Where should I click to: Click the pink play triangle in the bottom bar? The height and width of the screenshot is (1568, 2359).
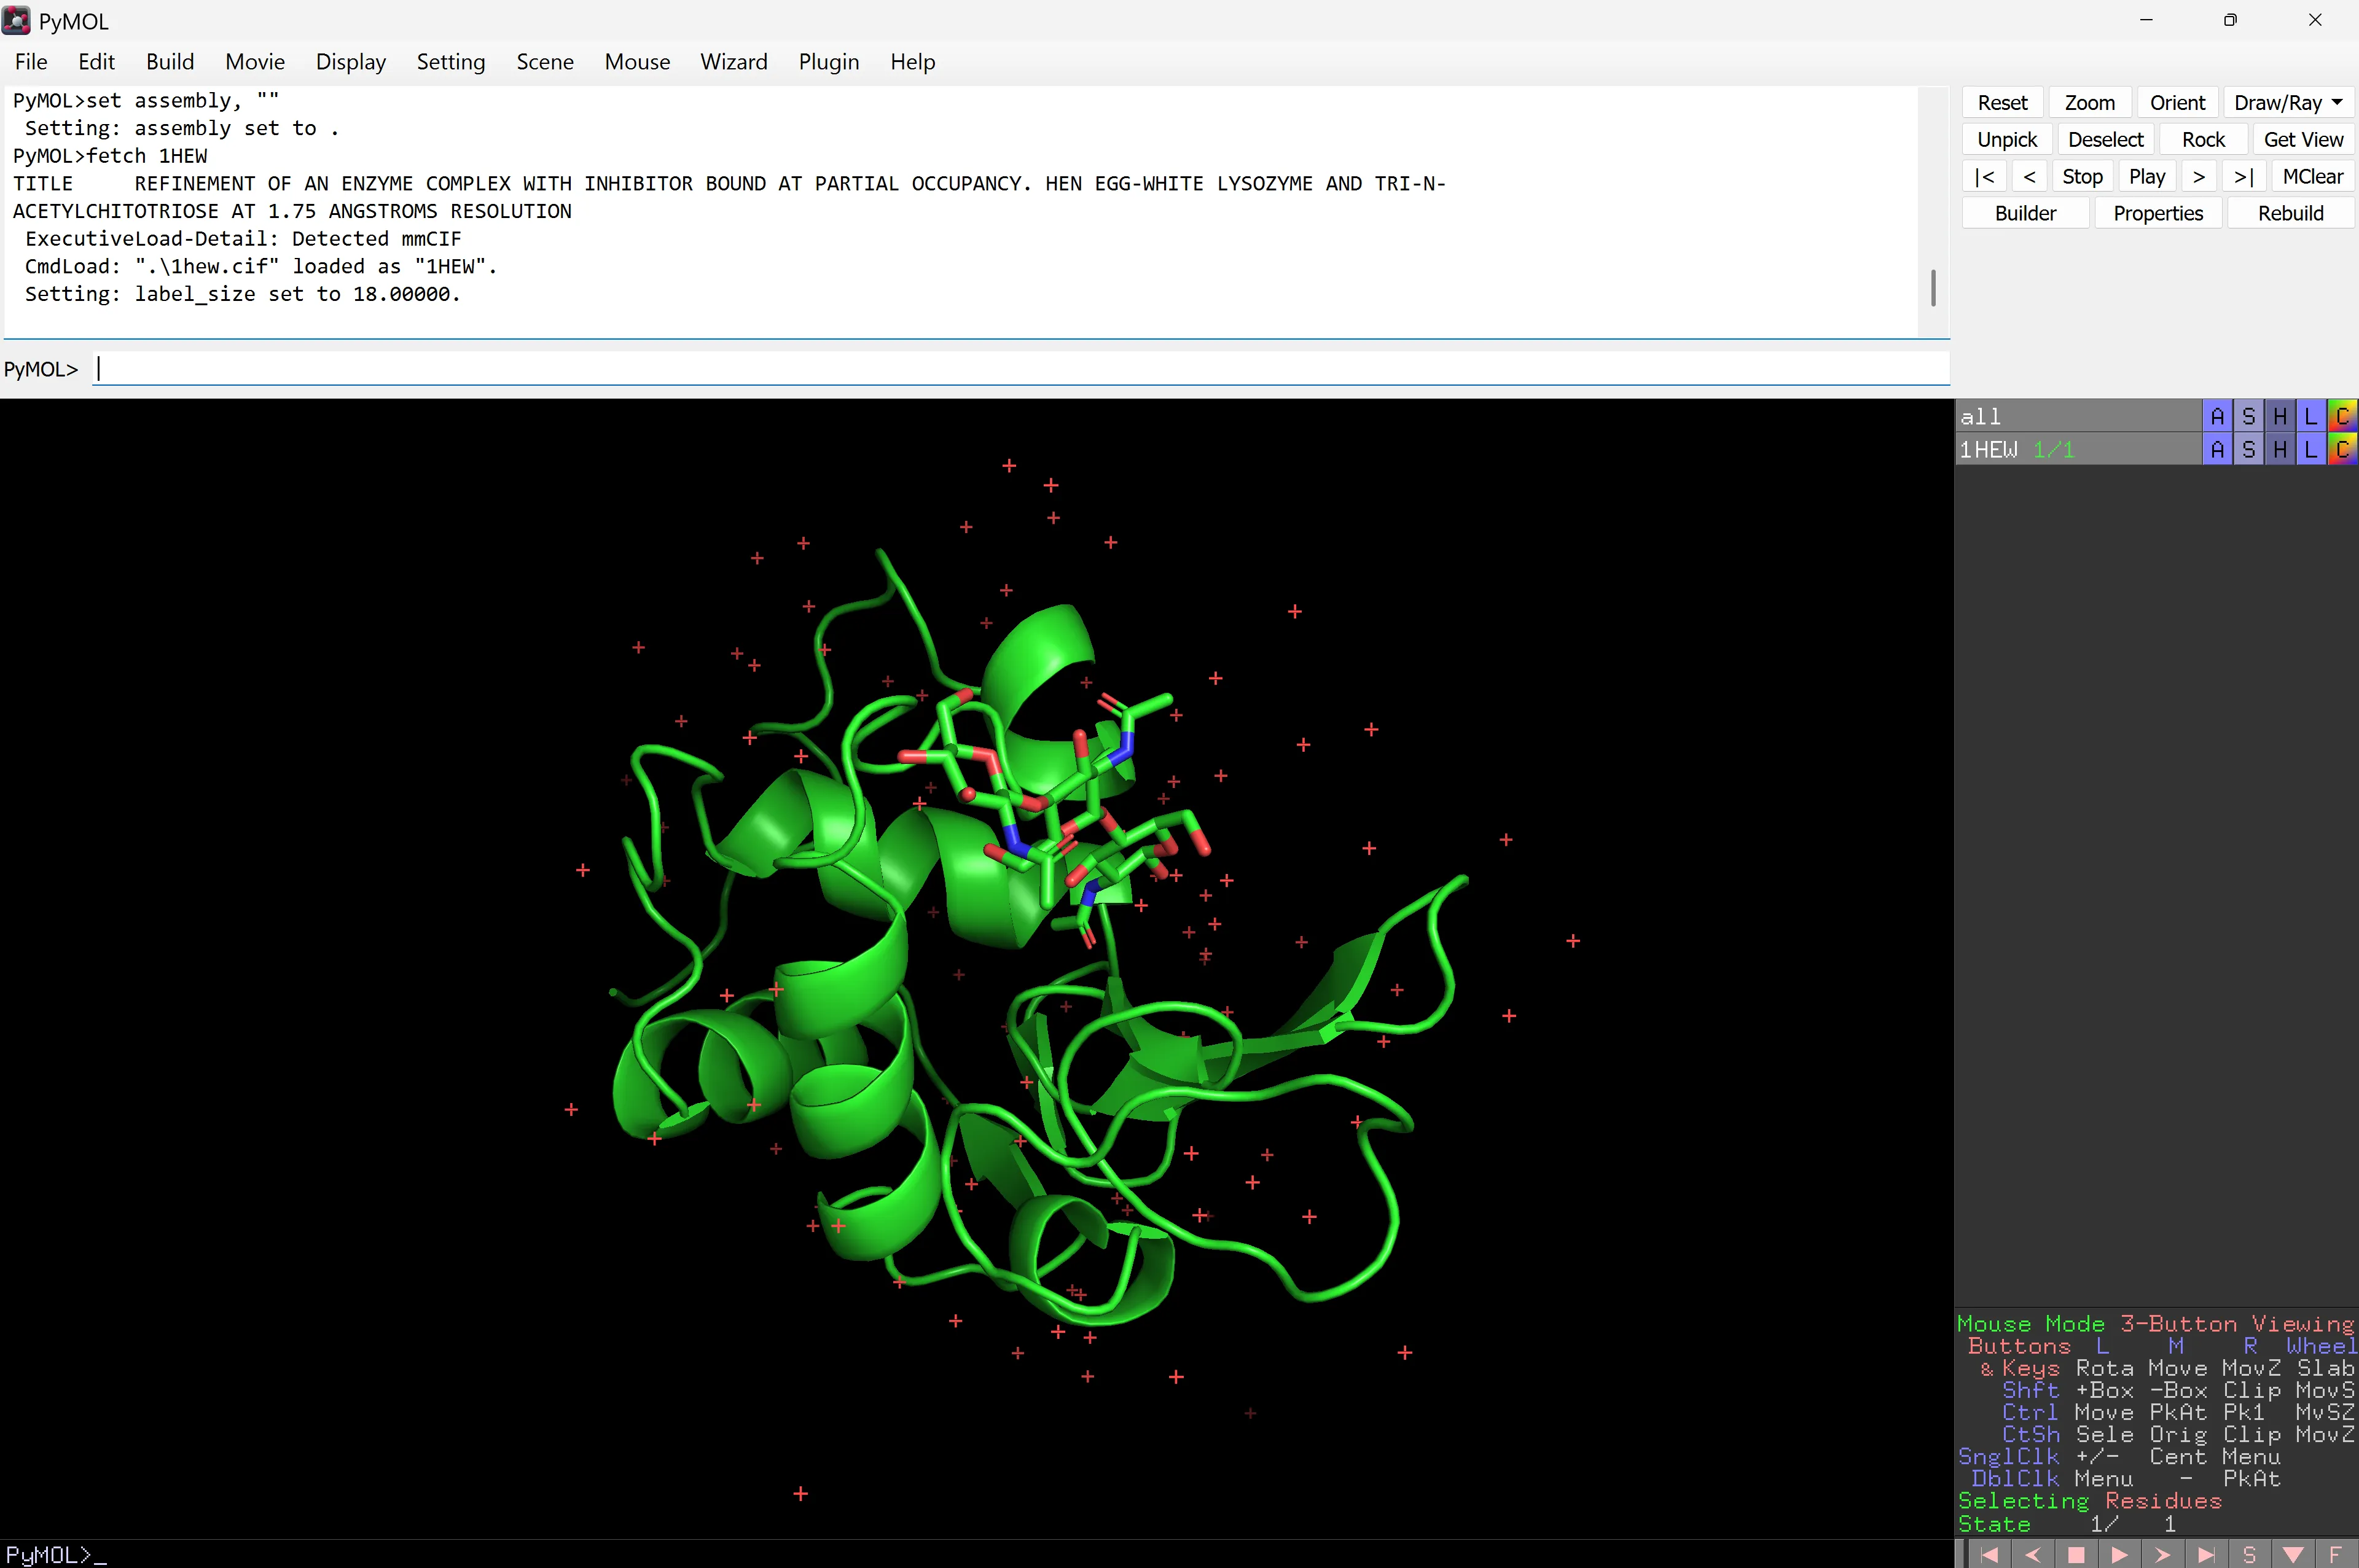[x=2119, y=1555]
